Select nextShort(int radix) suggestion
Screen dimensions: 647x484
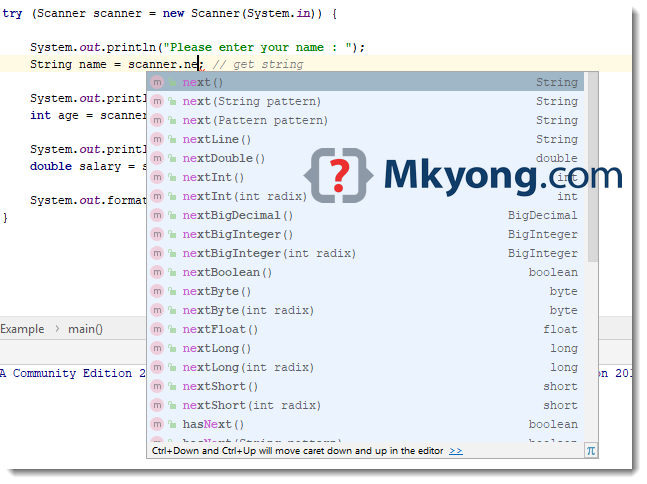[x=366, y=405]
